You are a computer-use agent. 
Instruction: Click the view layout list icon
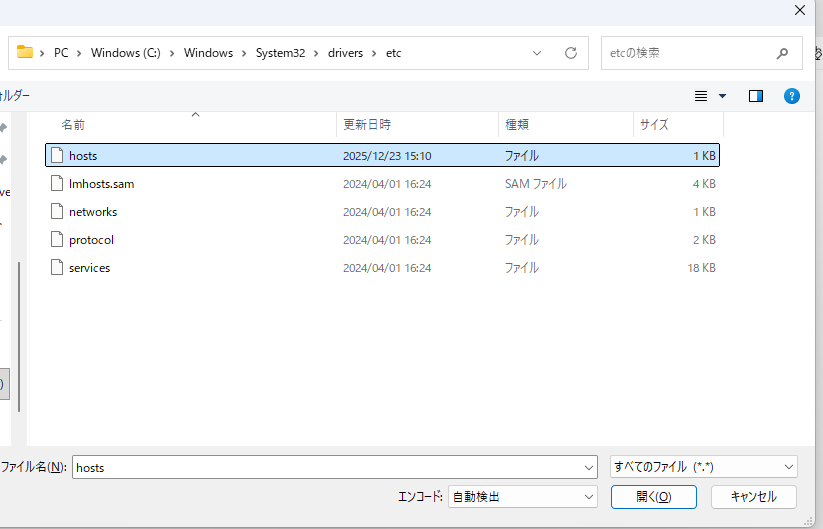pos(701,96)
